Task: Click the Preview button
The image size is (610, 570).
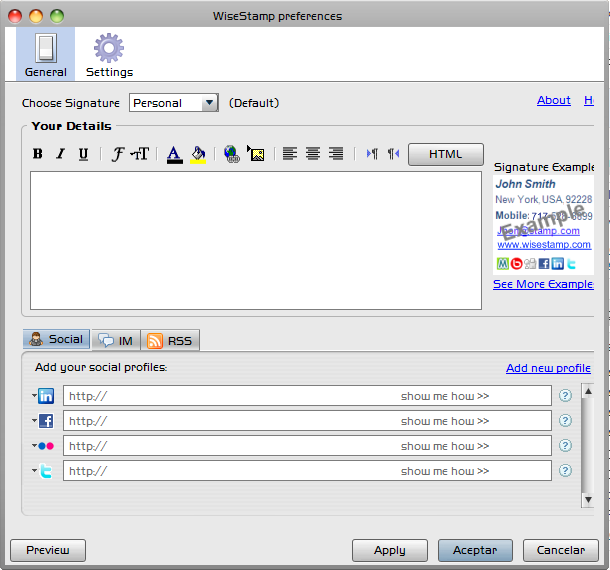Action: point(48,550)
